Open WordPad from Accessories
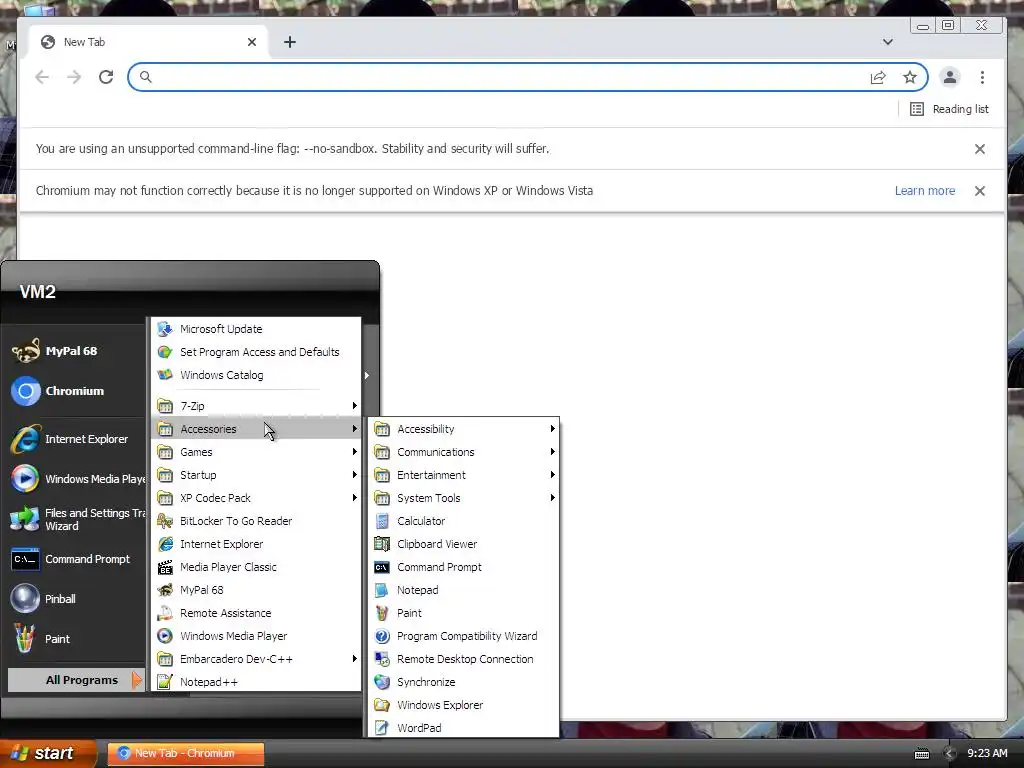The image size is (1024, 768). point(464,728)
